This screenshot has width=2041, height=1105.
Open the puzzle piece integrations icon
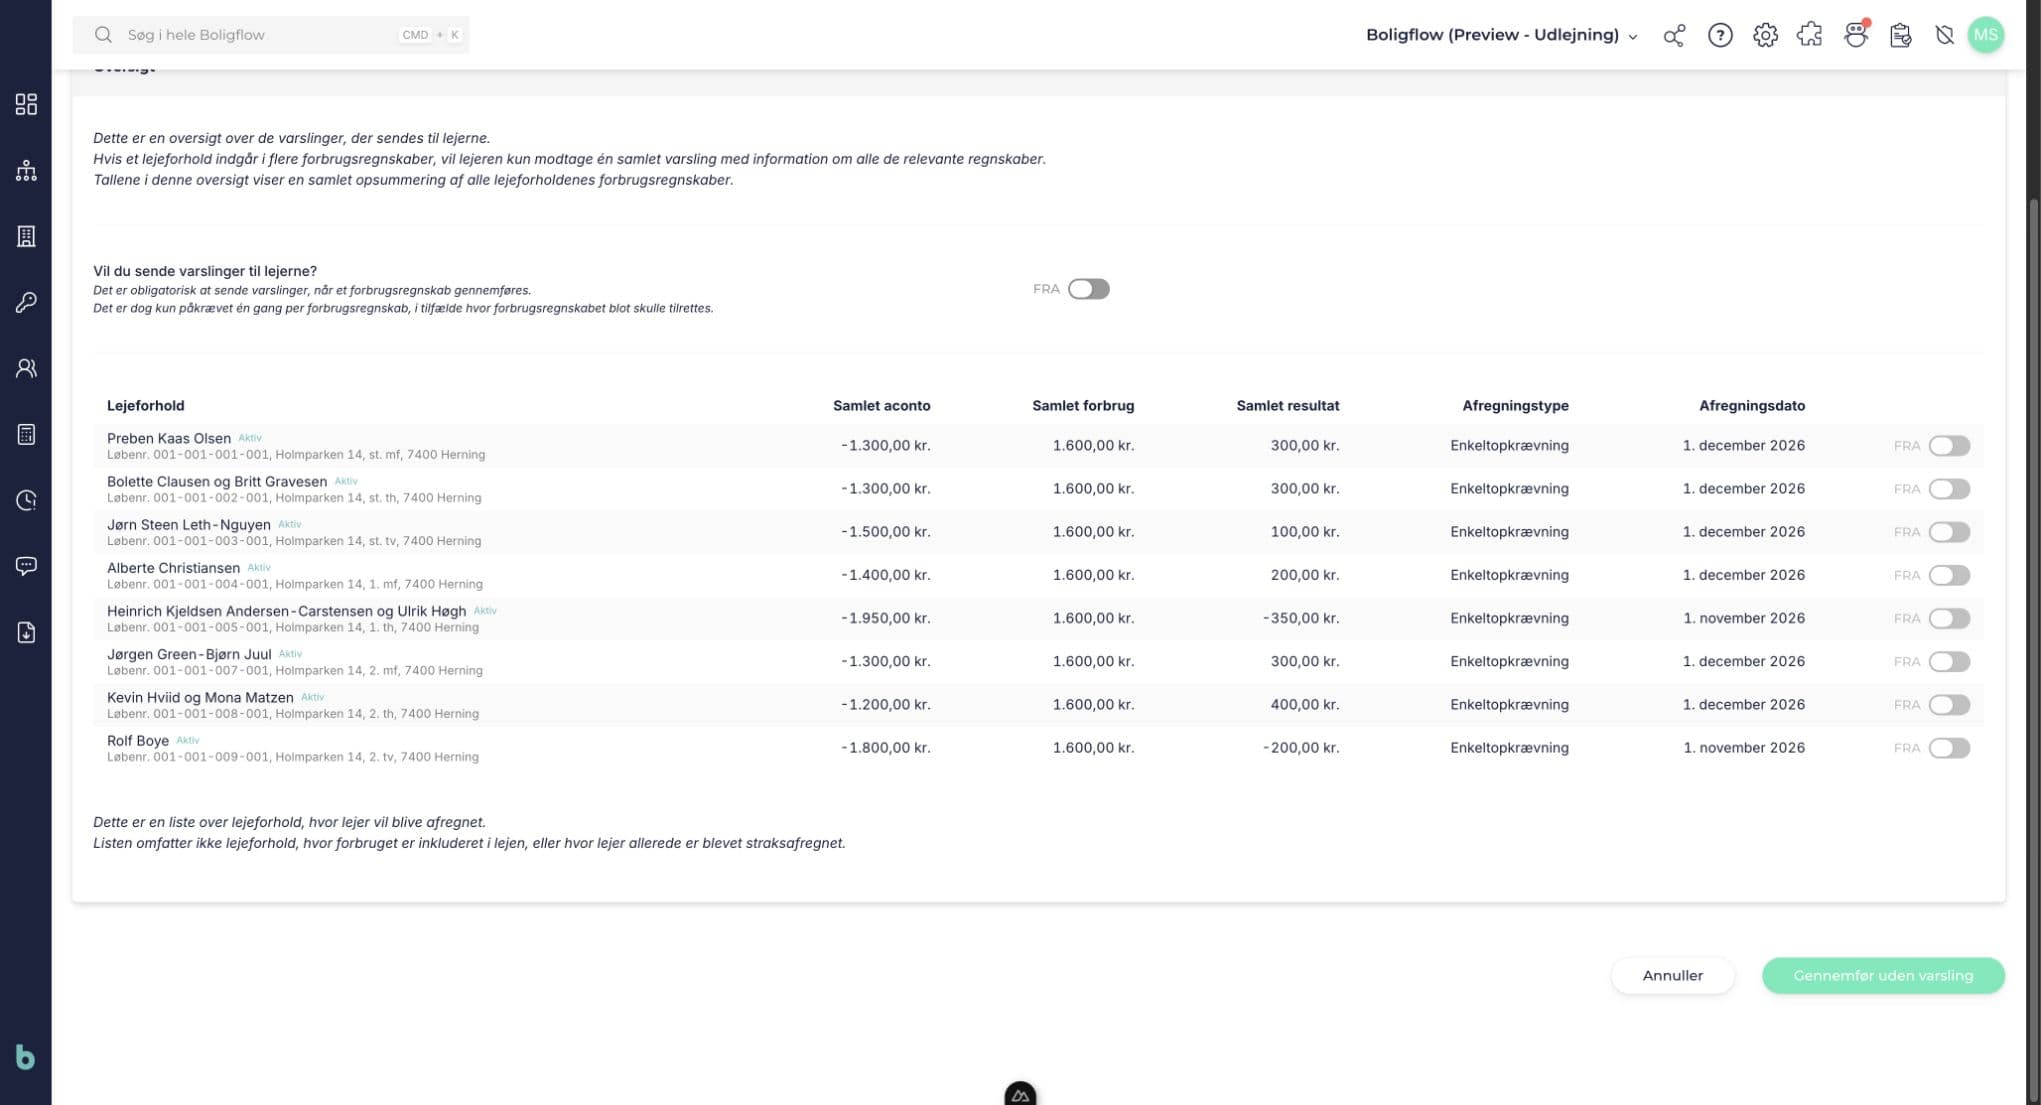coord(1809,35)
